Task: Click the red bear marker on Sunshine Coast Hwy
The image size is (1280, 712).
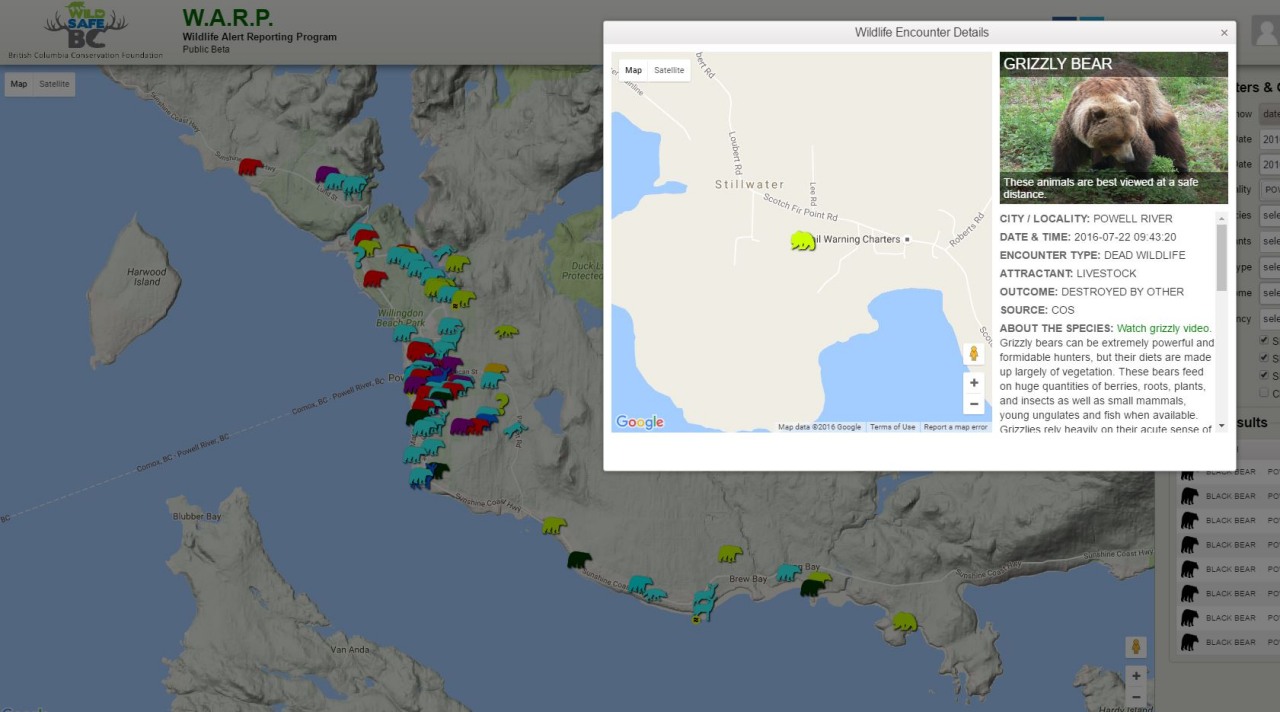Action: point(250,167)
